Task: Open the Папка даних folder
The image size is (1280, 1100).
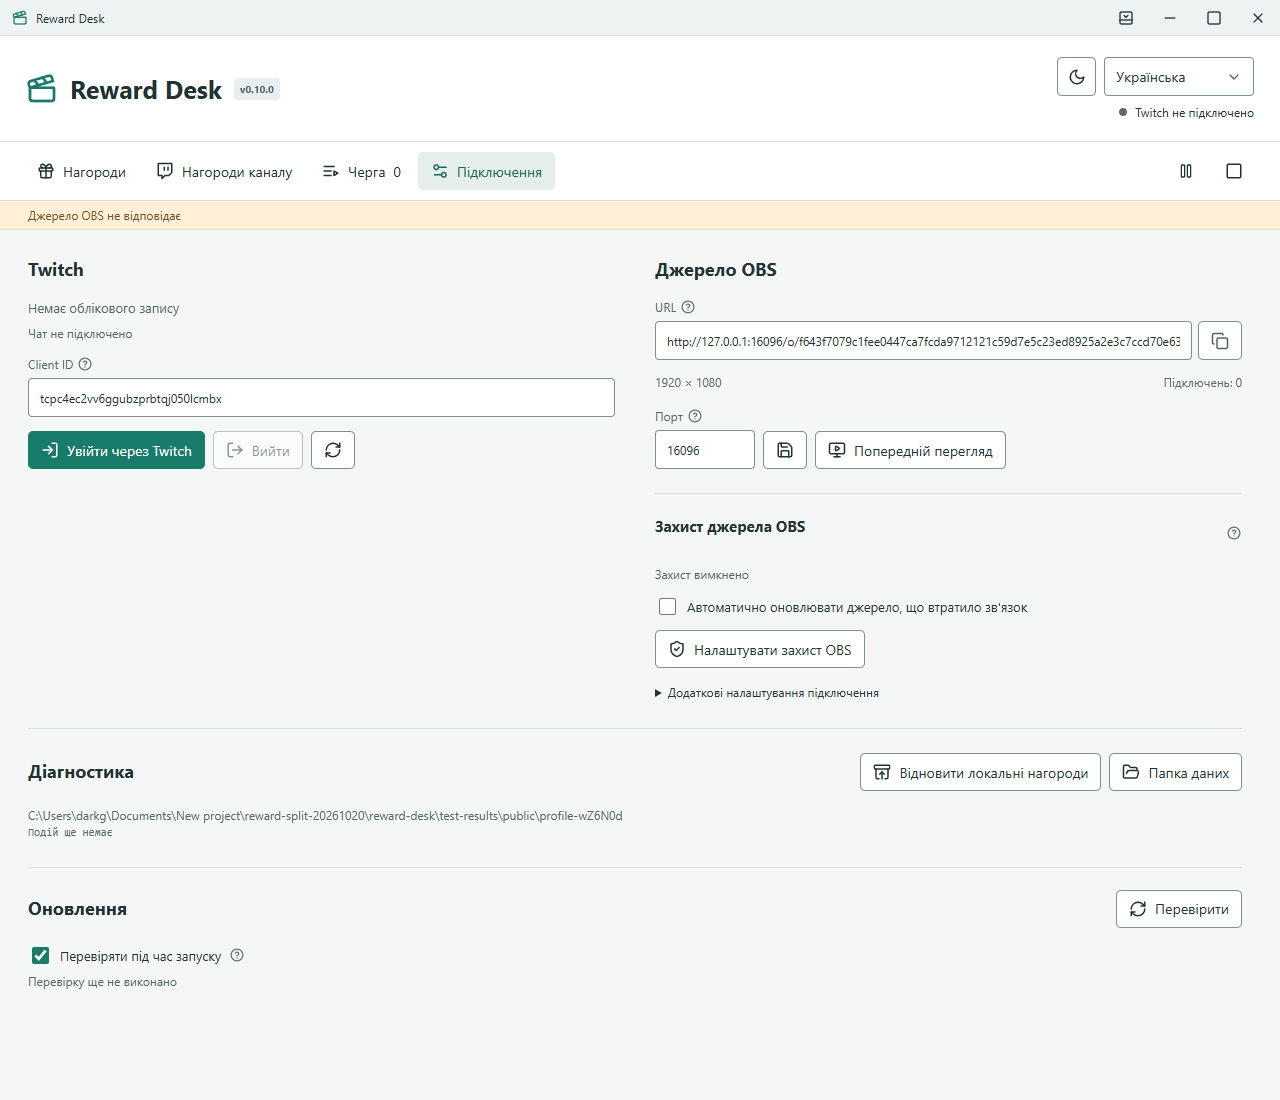Action: click(1175, 772)
